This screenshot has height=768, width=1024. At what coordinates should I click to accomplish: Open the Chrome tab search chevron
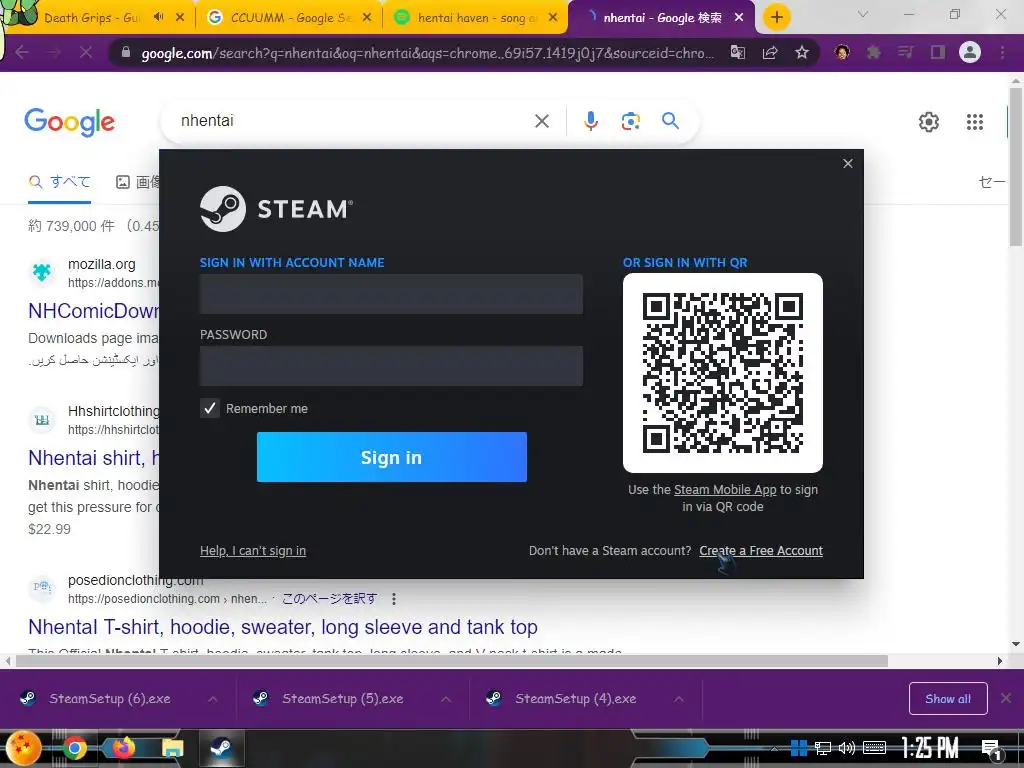863,14
